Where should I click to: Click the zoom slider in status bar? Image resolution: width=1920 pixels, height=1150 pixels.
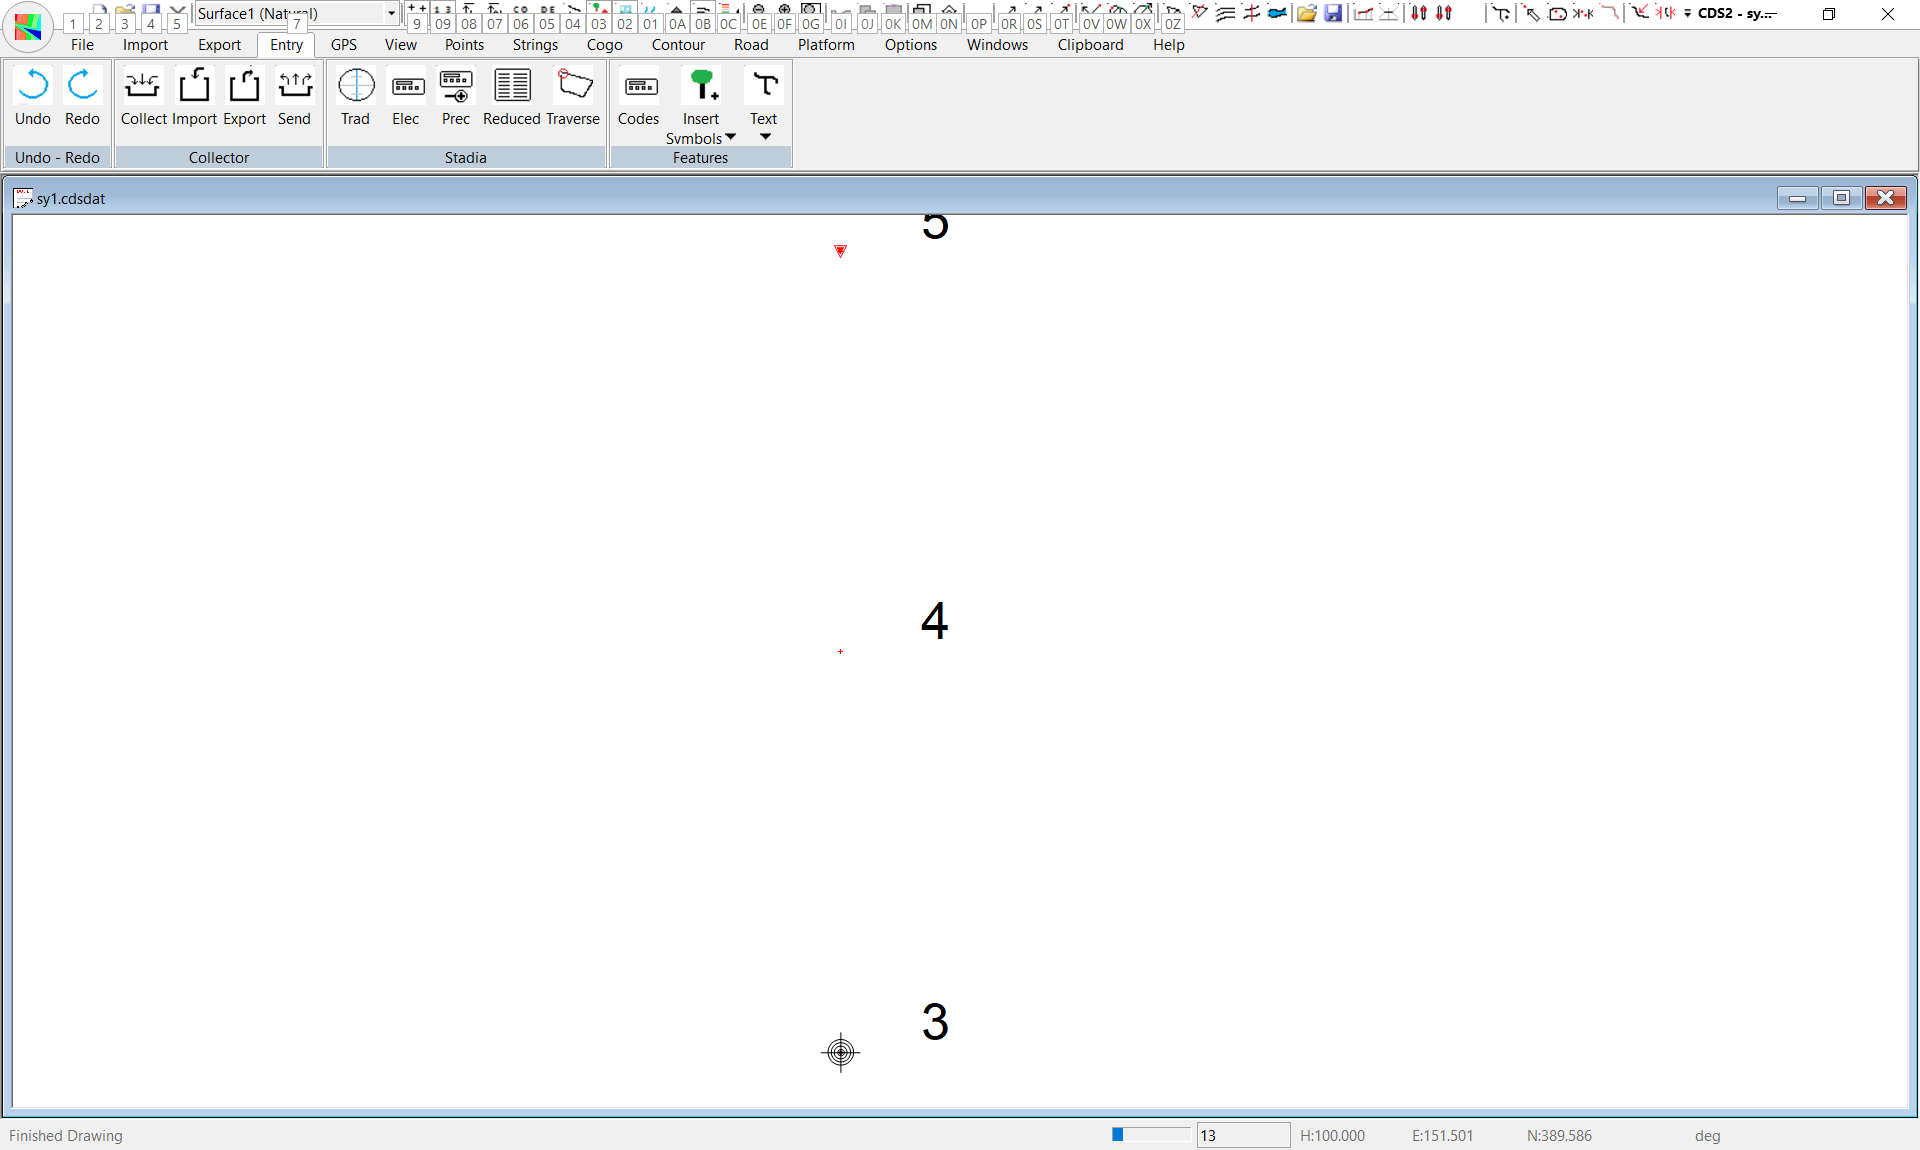pos(1150,1134)
